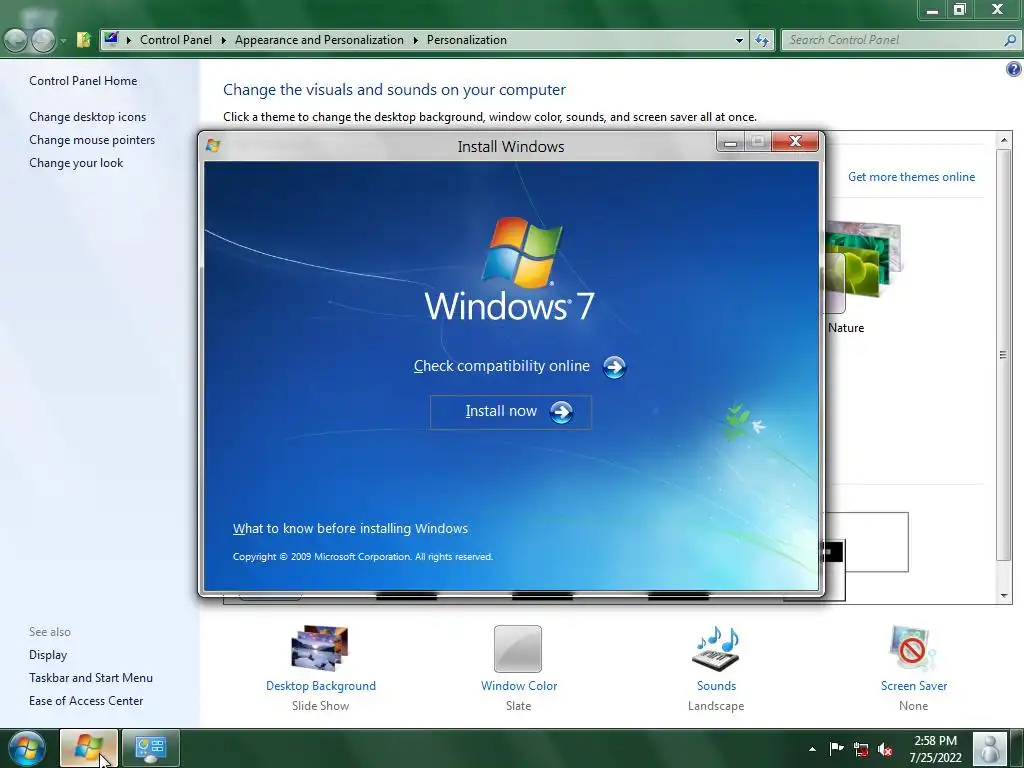Viewport: 1024px width, 768px height.
Task: Click the user tile at taskbar end
Action: (989, 748)
